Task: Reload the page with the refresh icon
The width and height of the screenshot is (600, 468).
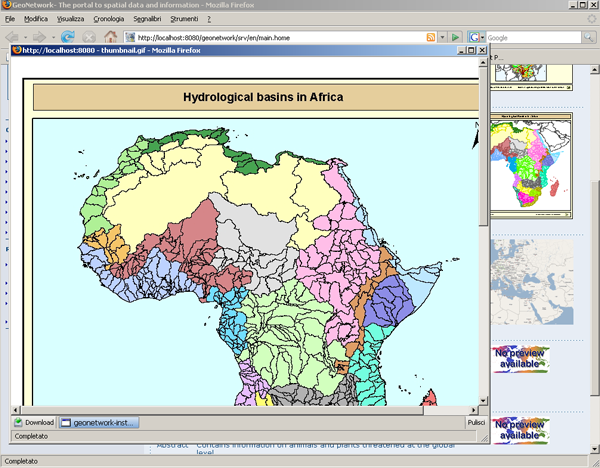Action: (68, 37)
